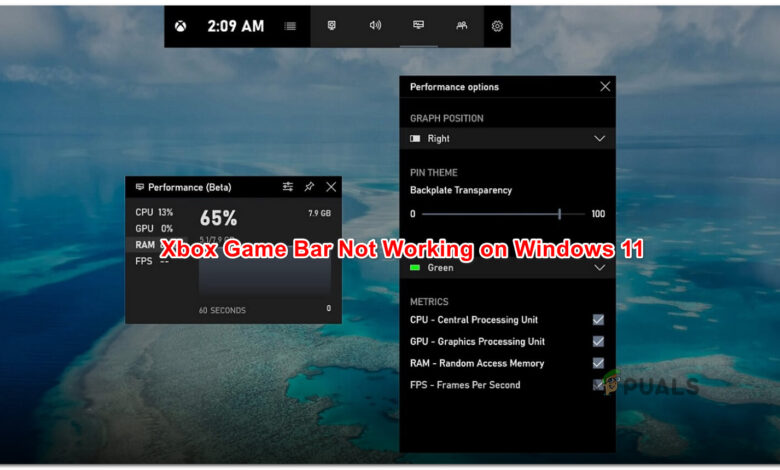Adjust the Backplate Transparency slider
Viewport: 780px width, 470px height.
point(504,214)
